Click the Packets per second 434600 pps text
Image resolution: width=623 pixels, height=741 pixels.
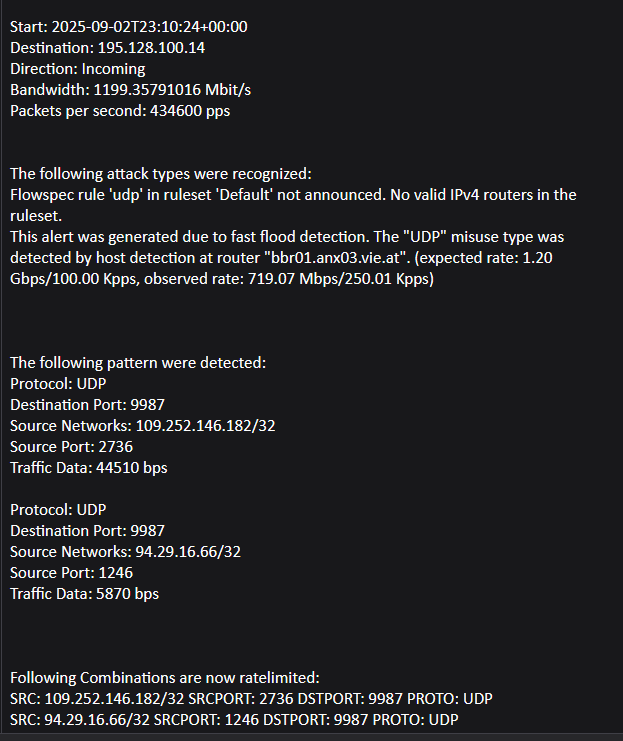coord(120,111)
